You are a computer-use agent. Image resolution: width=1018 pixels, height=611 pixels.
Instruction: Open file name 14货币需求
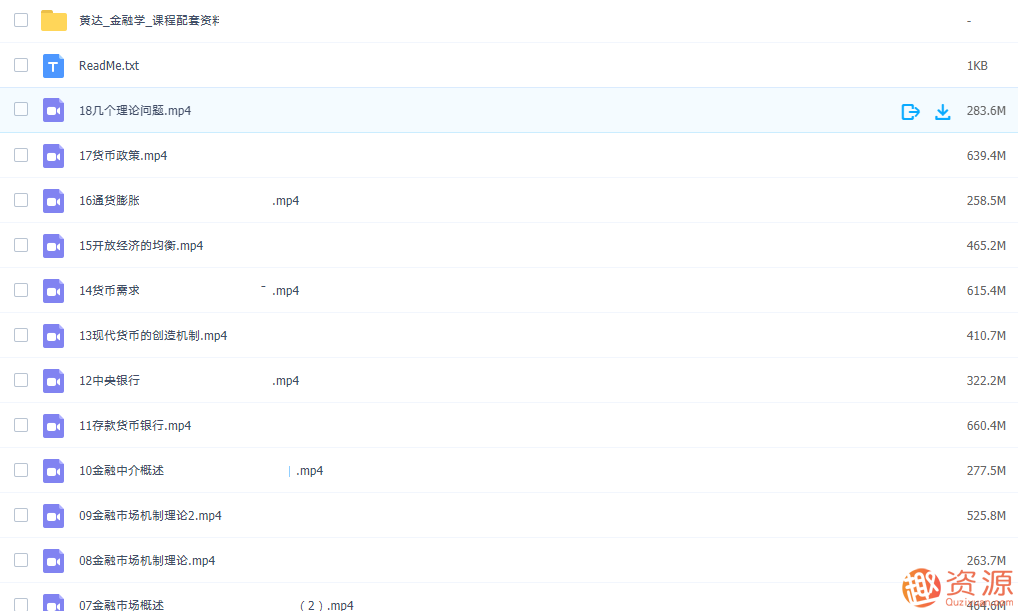pyautogui.click(x=109, y=291)
